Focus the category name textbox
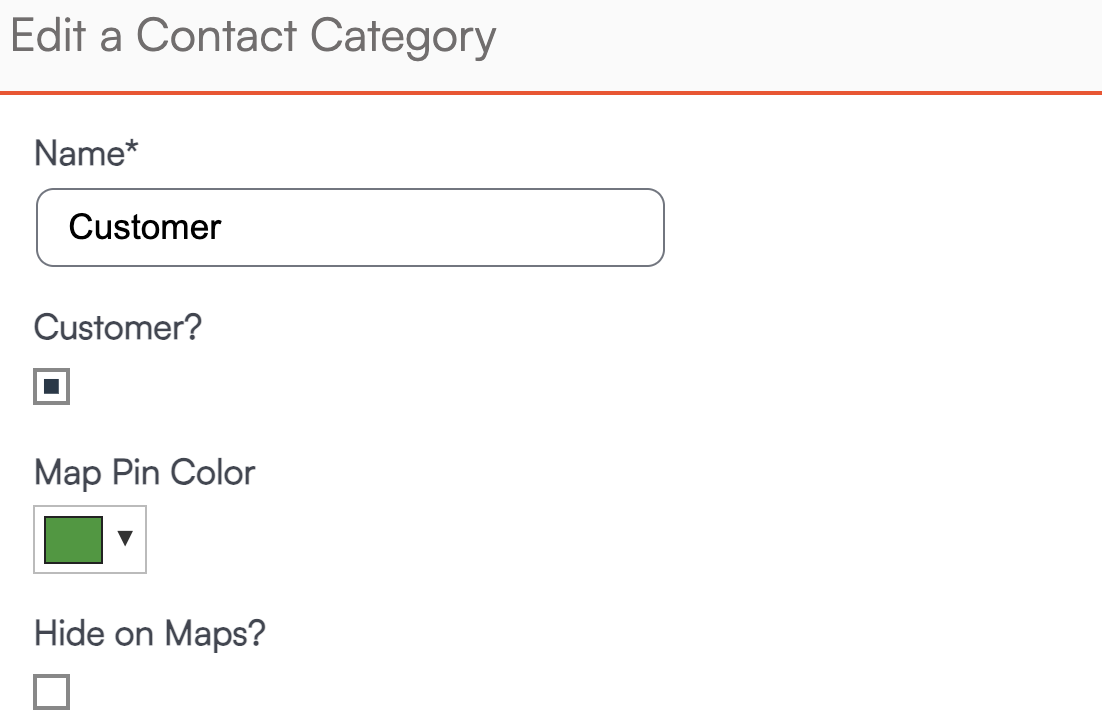Image resolution: width=1102 pixels, height=724 pixels. point(350,228)
